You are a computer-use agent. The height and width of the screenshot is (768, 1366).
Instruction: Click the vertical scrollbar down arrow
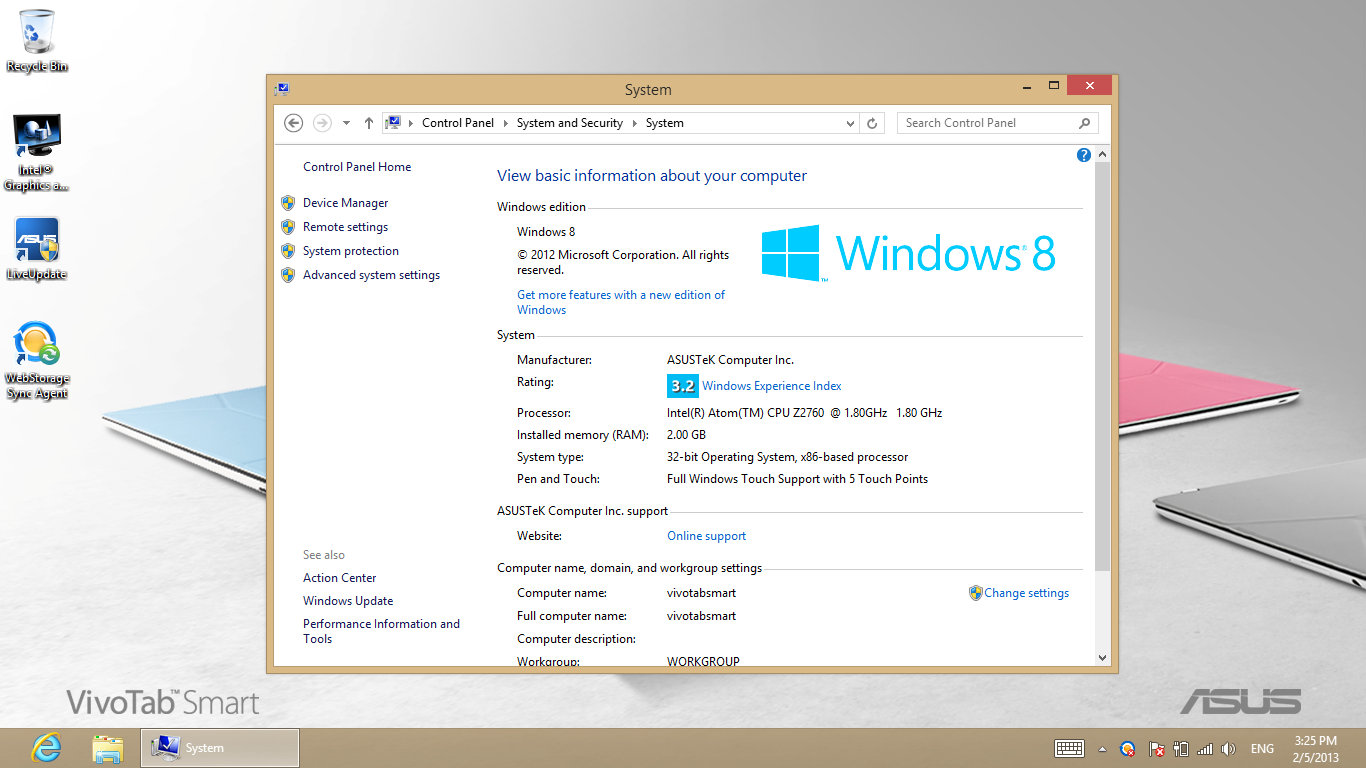coord(1103,657)
